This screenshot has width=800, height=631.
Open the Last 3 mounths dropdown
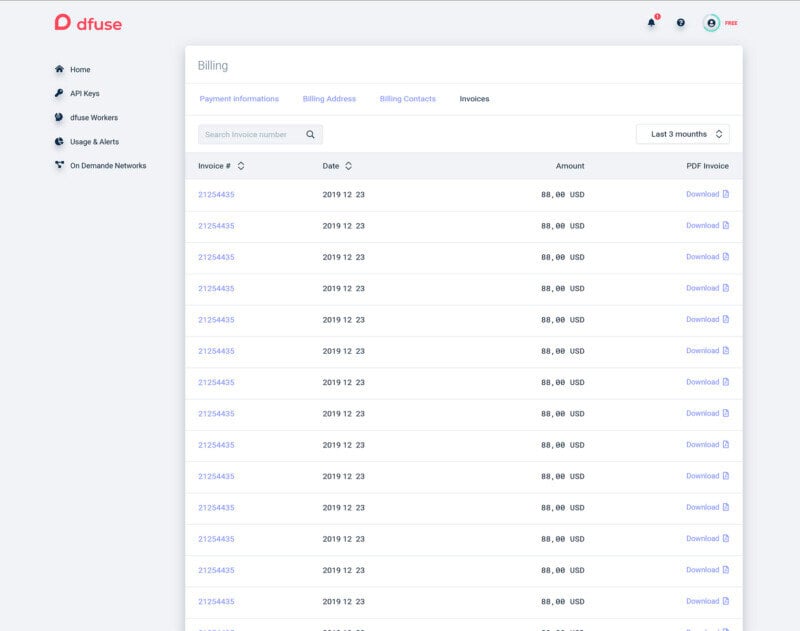683,134
